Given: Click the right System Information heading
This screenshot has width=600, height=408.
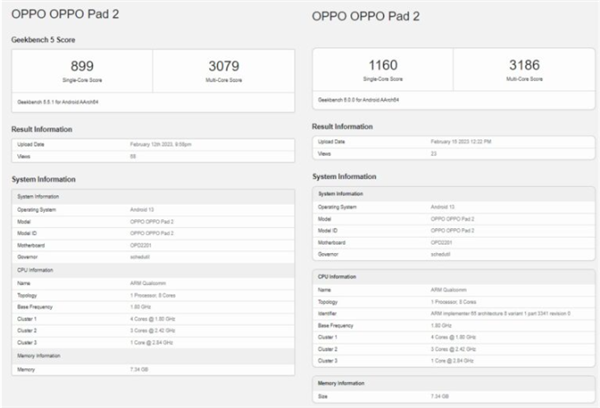Looking at the screenshot, I should 353,175.
